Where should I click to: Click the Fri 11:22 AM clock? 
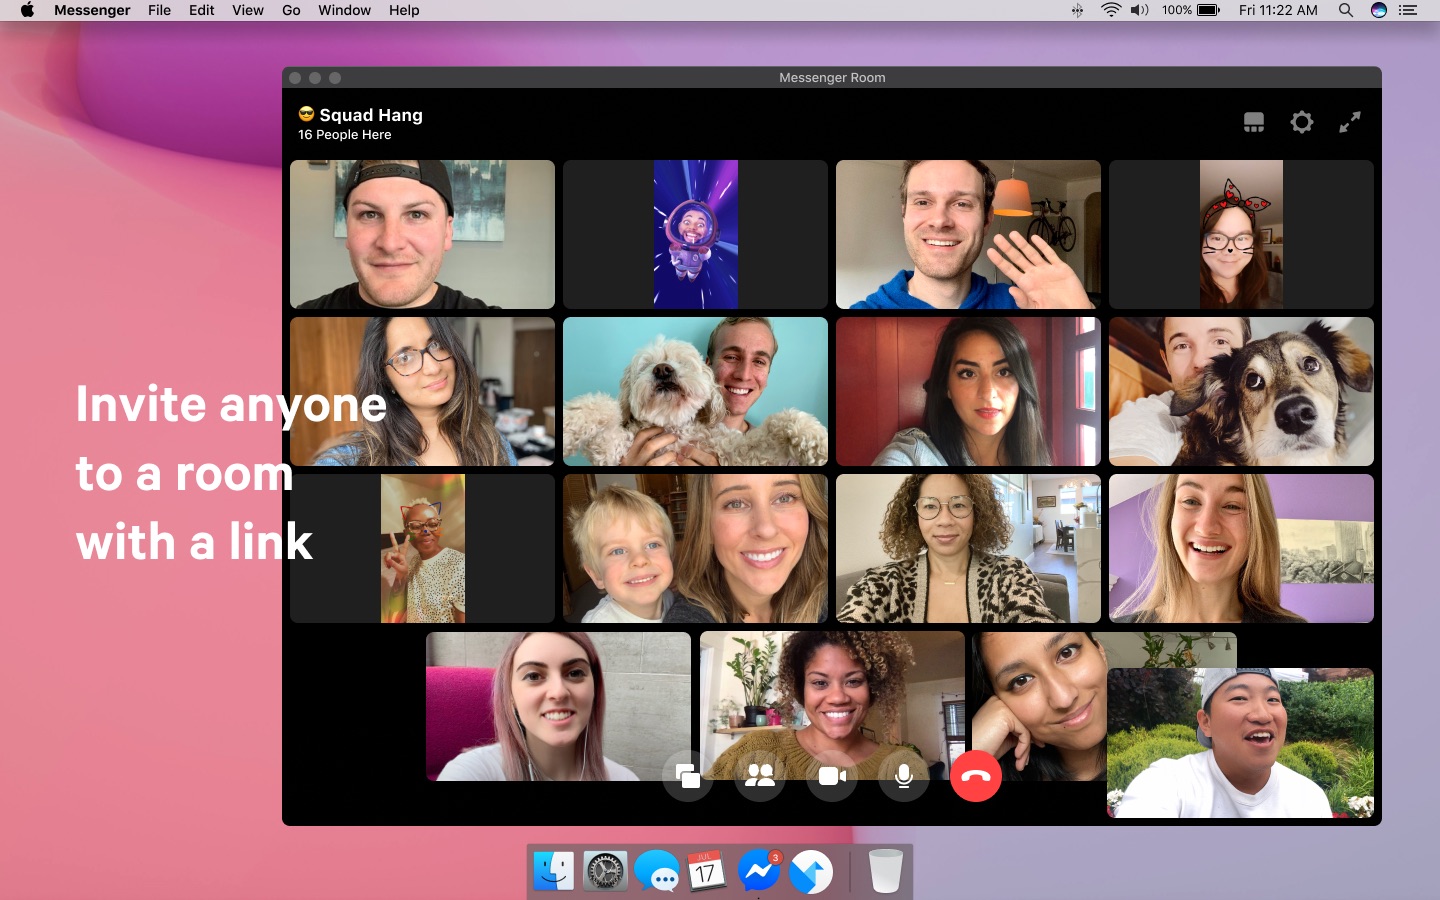click(1278, 10)
